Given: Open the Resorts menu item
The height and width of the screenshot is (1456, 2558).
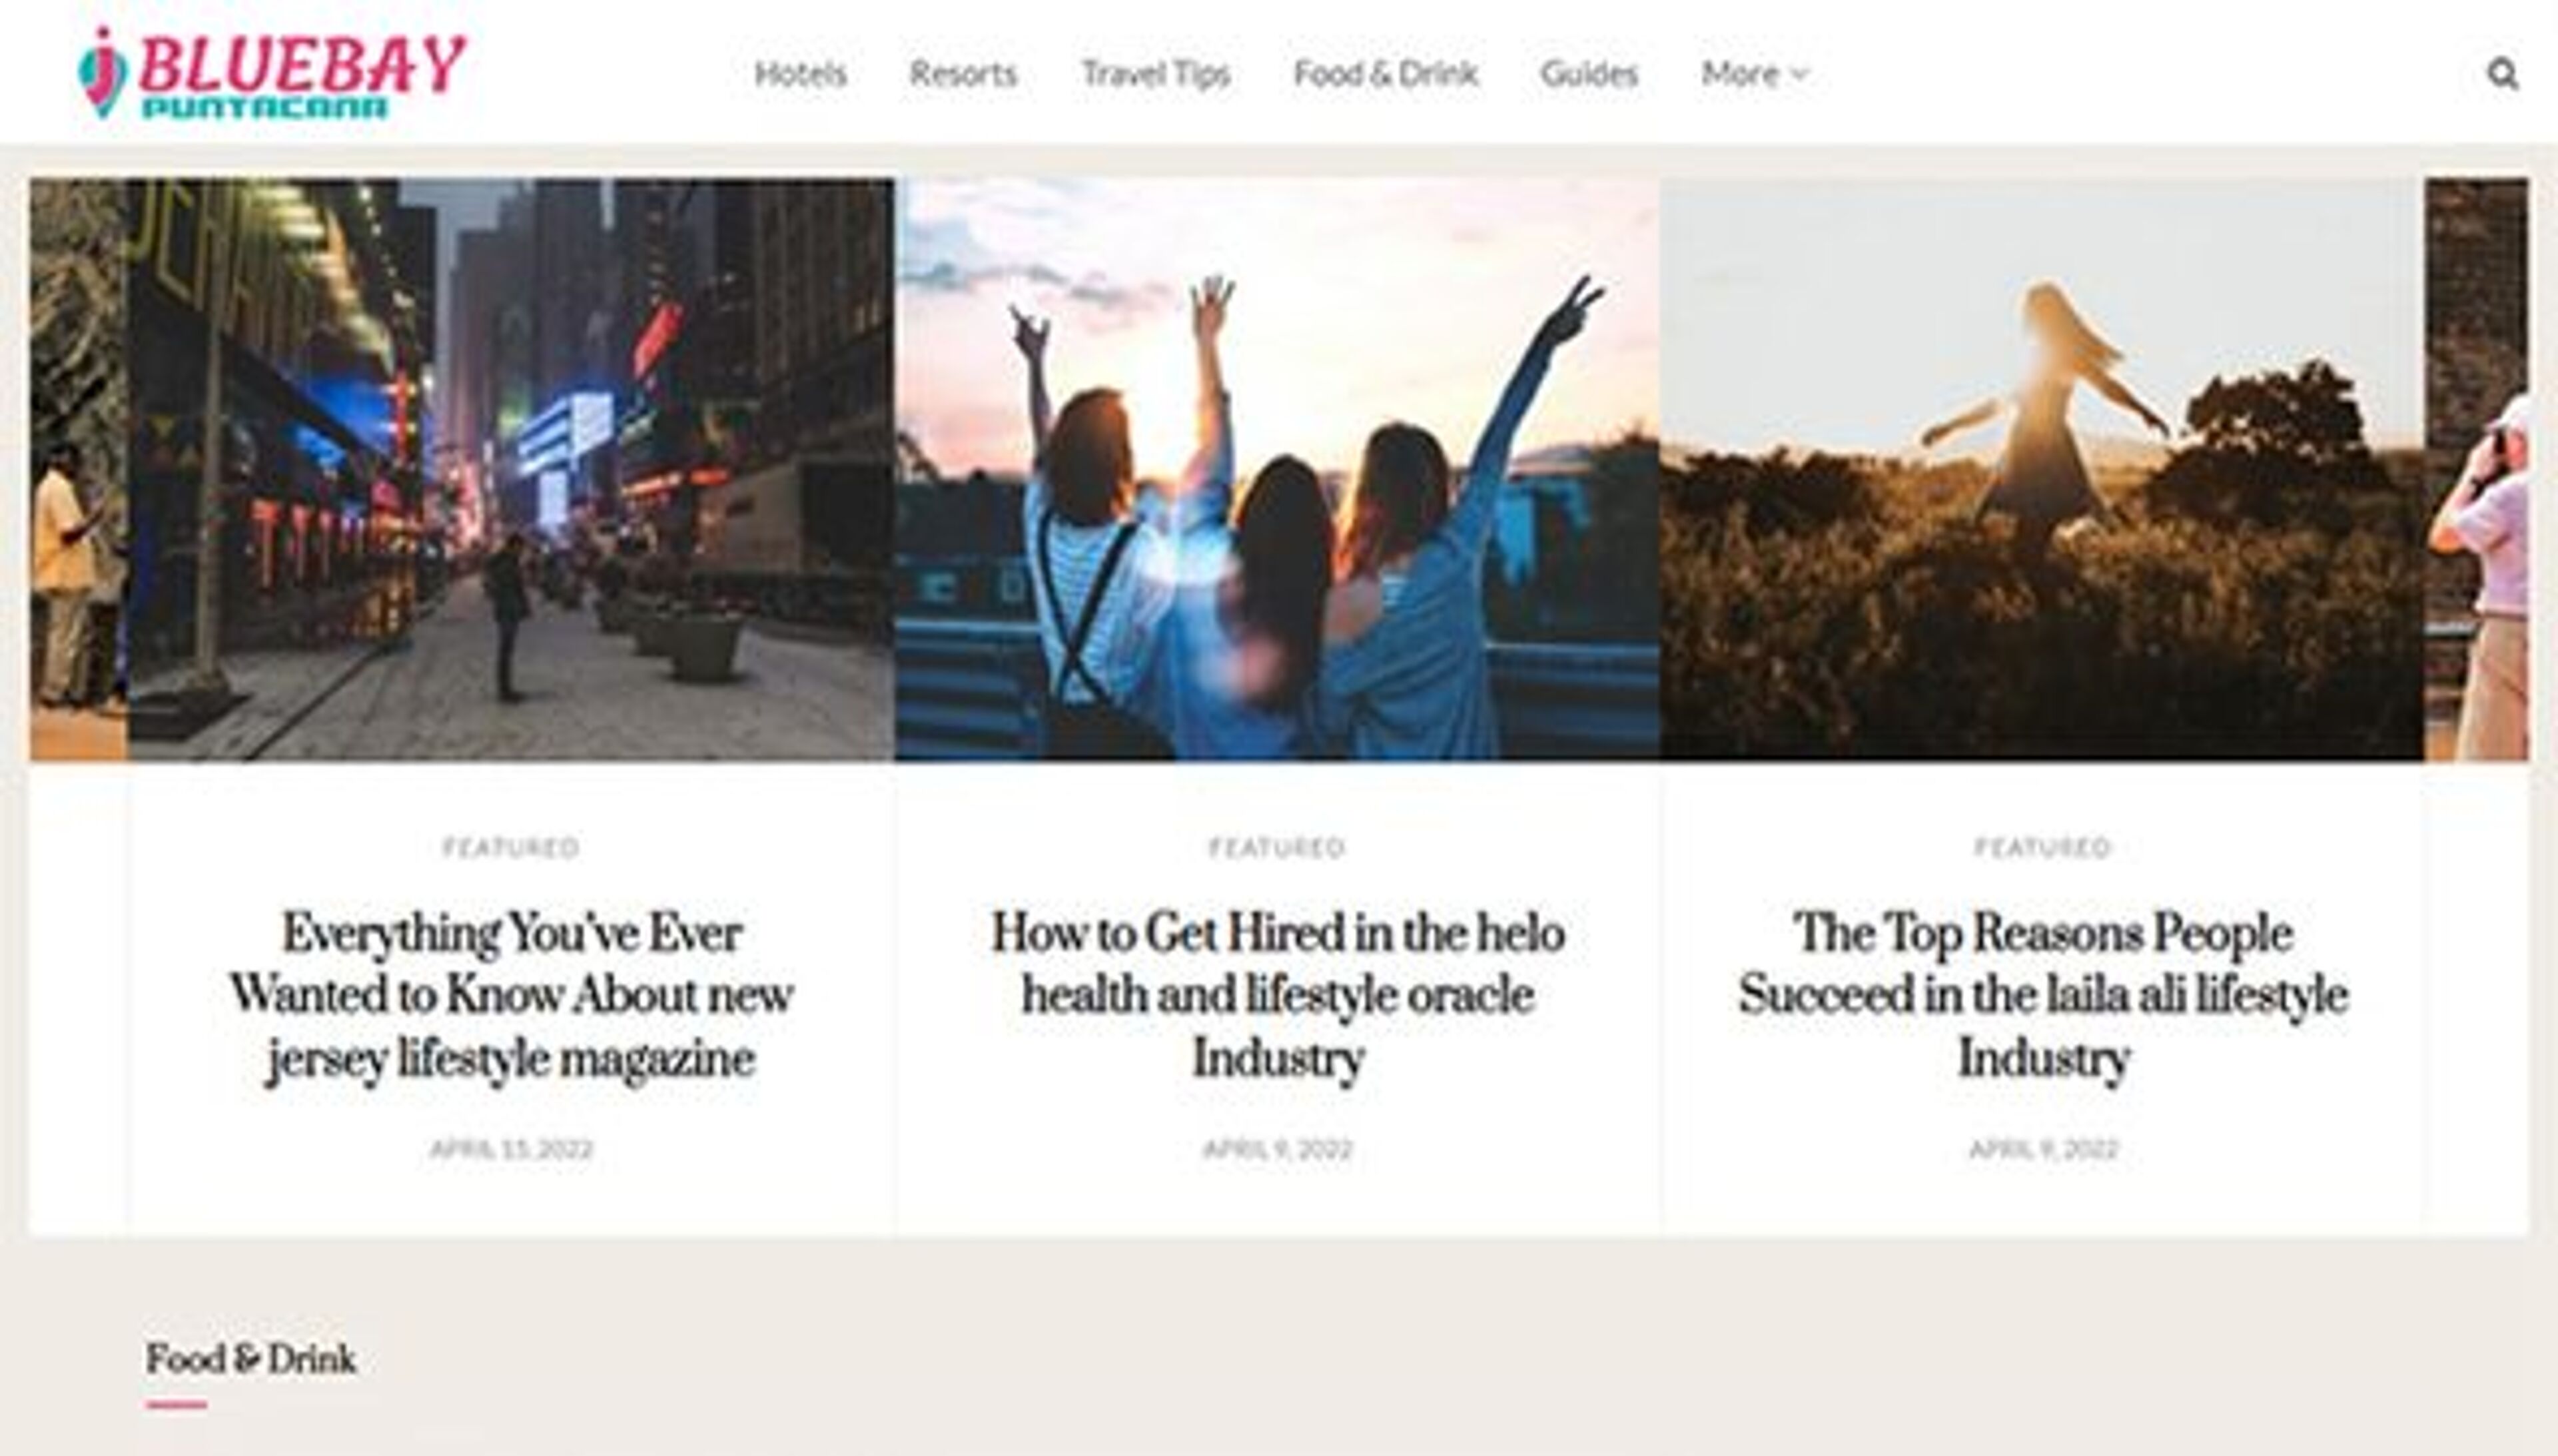Looking at the screenshot, I should (x=962, y=74).
